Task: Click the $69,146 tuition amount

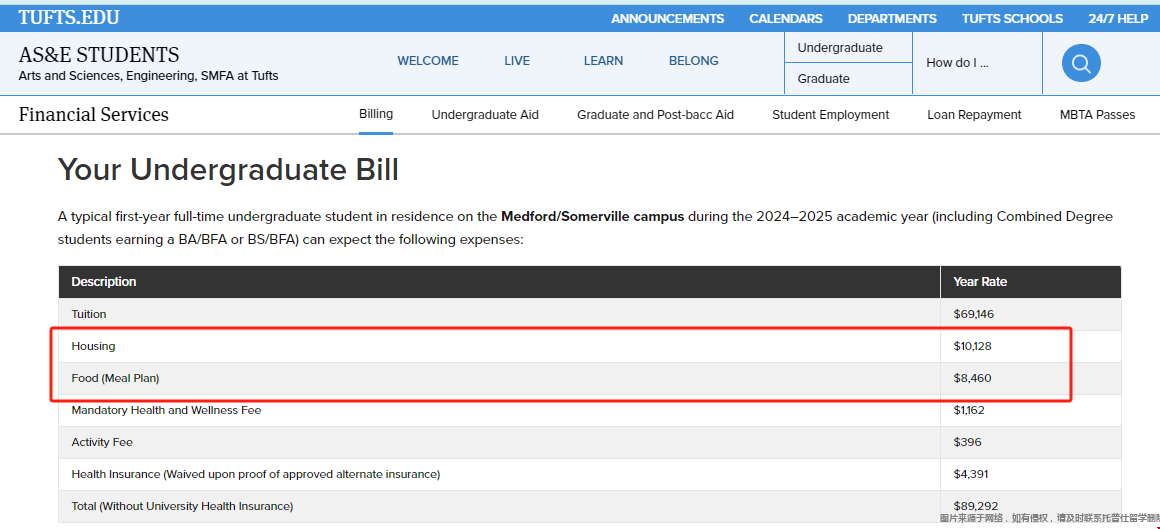Action: (974, 314)
